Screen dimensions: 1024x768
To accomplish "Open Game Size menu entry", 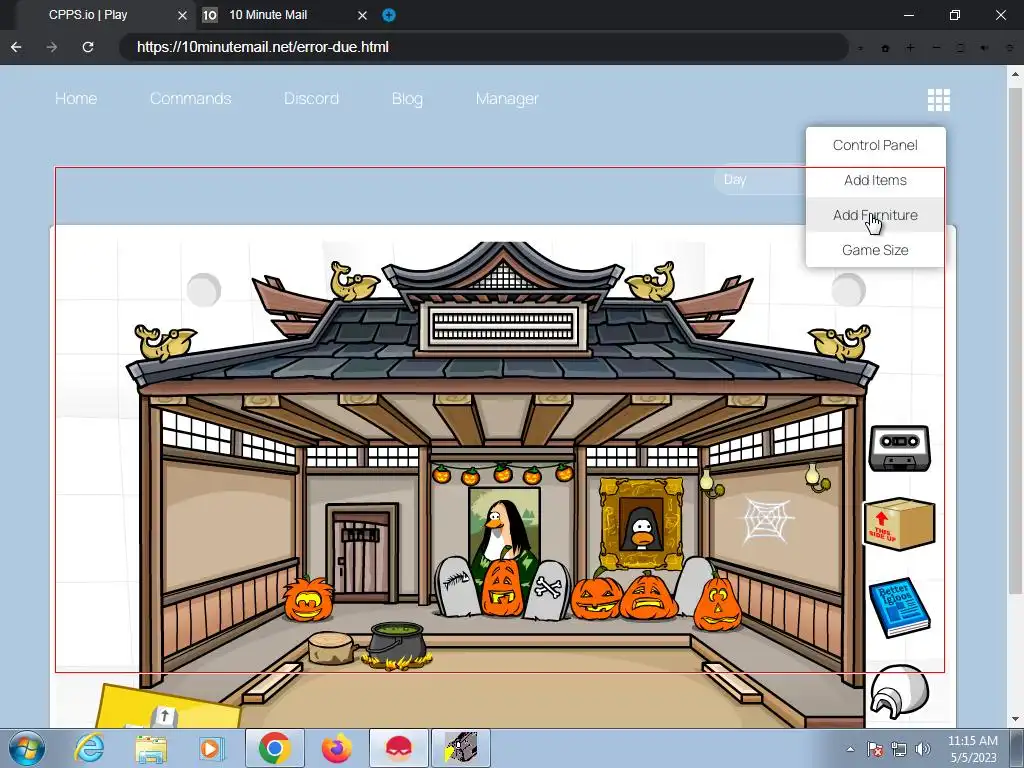I will tap(875, 250).
